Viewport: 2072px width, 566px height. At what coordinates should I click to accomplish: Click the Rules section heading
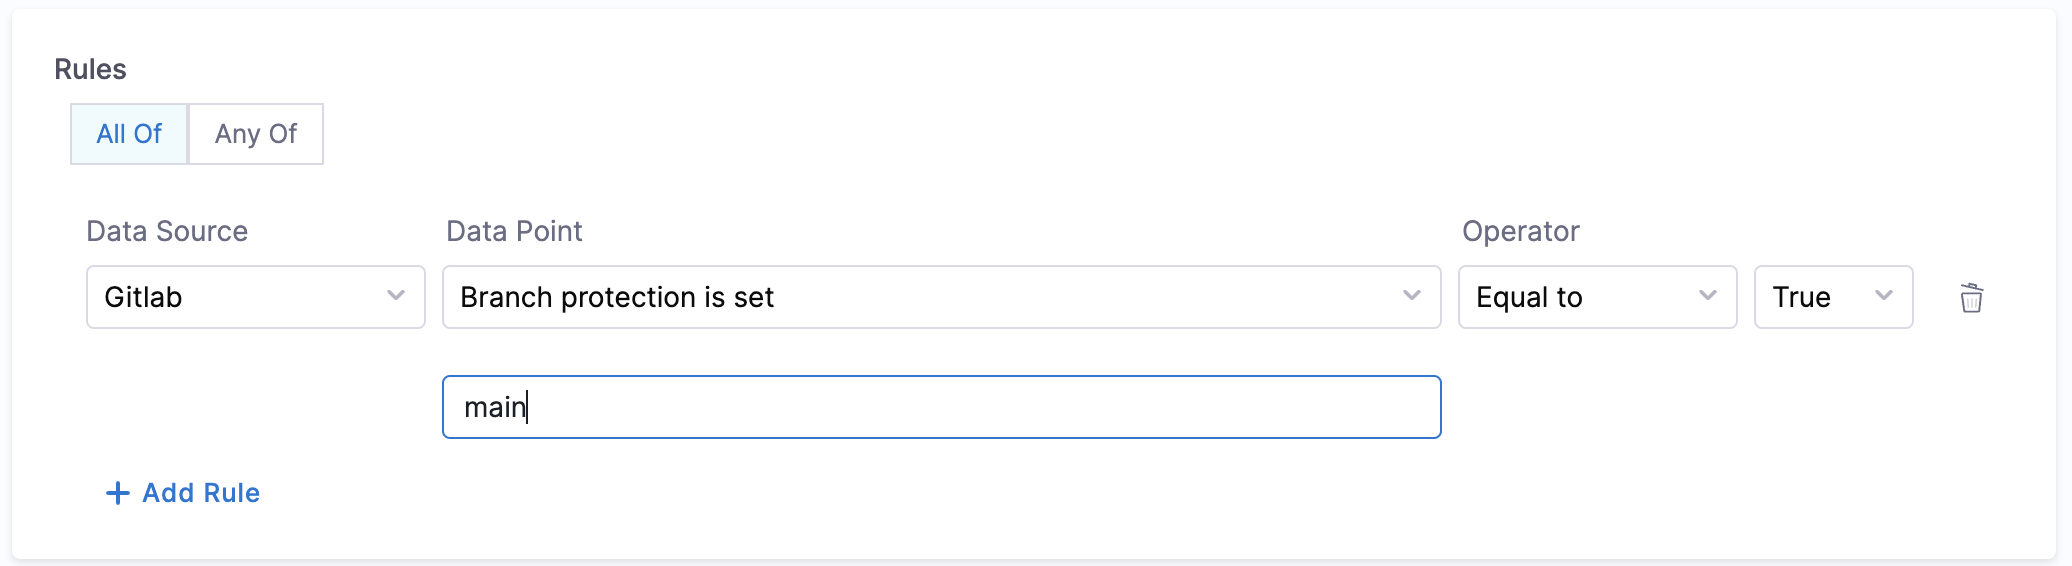click(90, 69)
